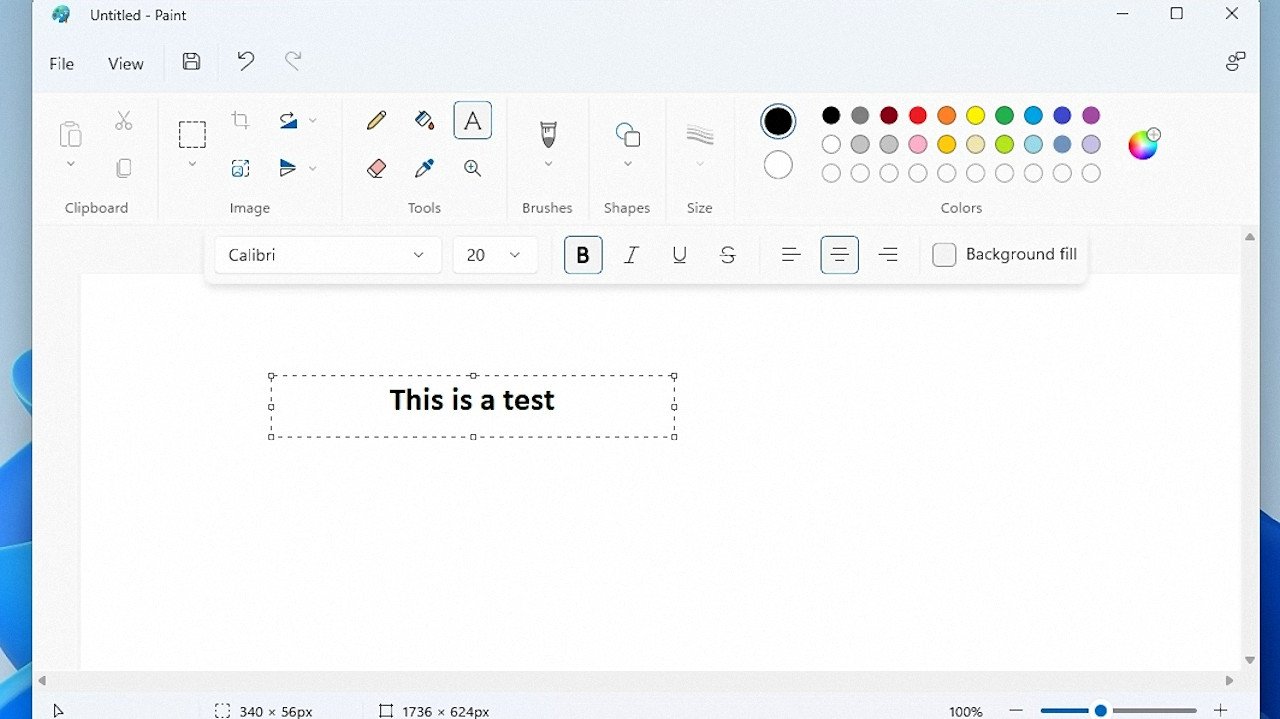Align text left
This screenshot has height=719, width=1280.
(x=791, y=255)
